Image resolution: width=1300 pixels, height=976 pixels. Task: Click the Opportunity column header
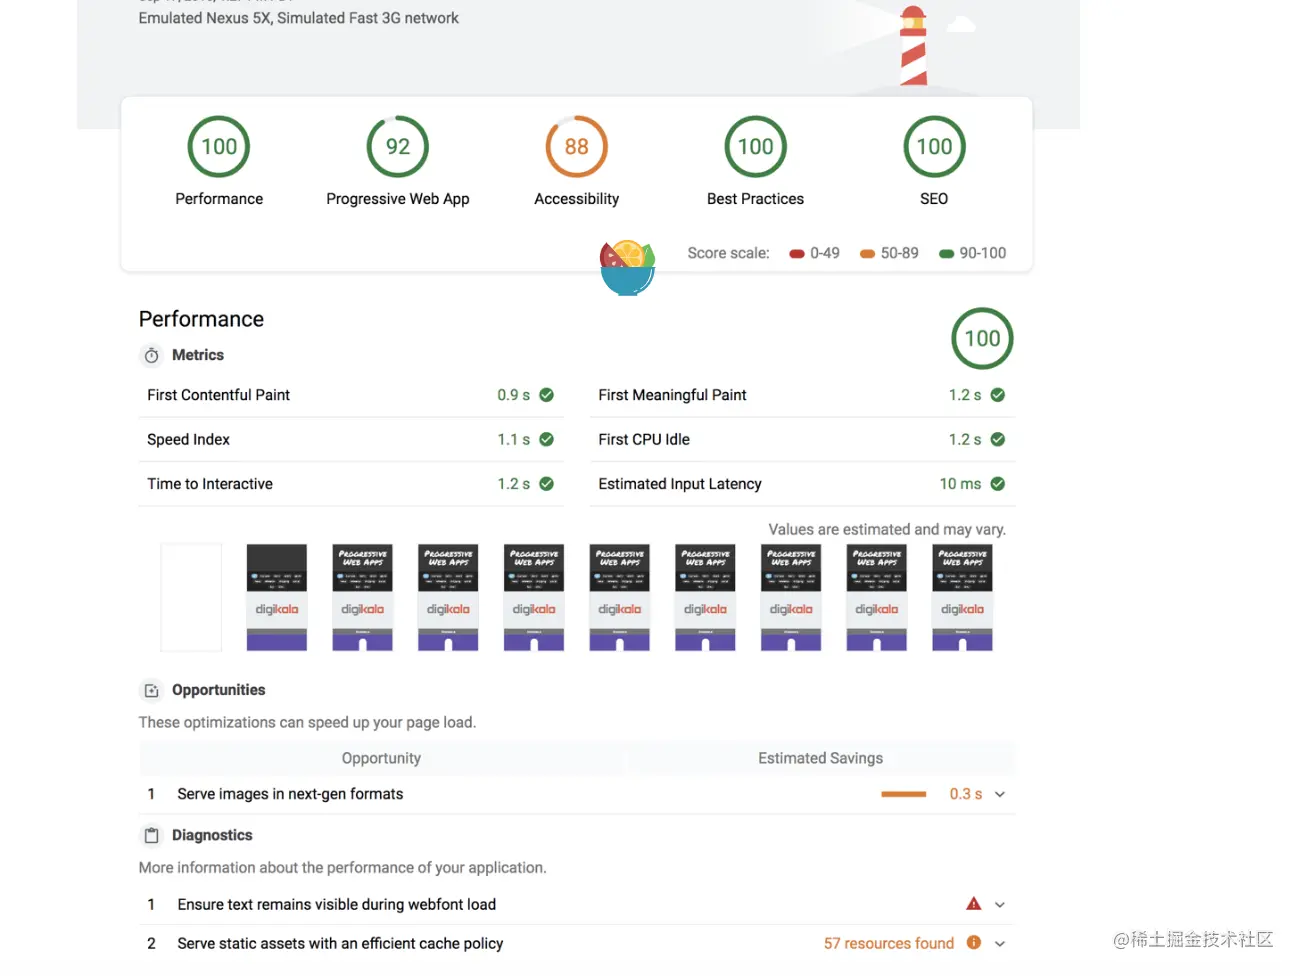click(x=381, y=758)
